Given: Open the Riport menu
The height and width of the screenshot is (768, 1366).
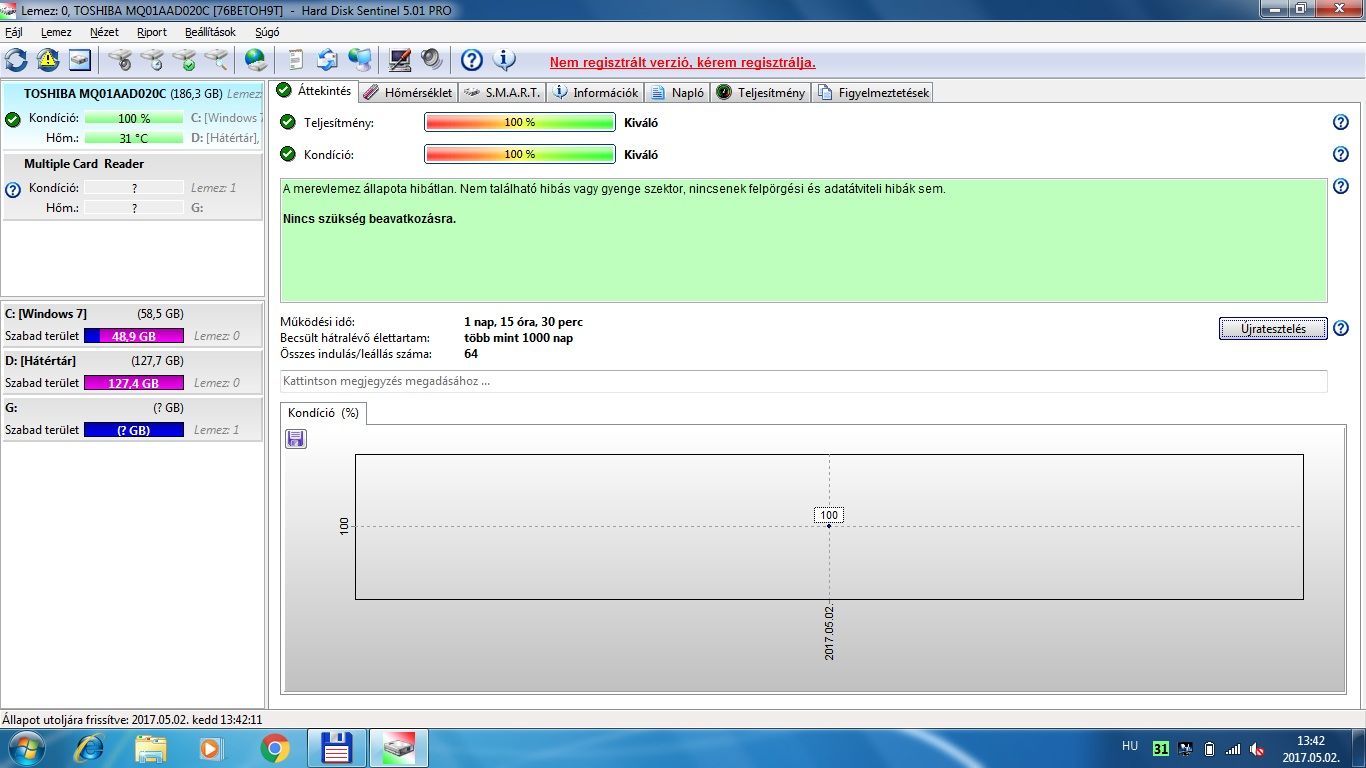Looking at the screenshot, I should click(152, 32).
